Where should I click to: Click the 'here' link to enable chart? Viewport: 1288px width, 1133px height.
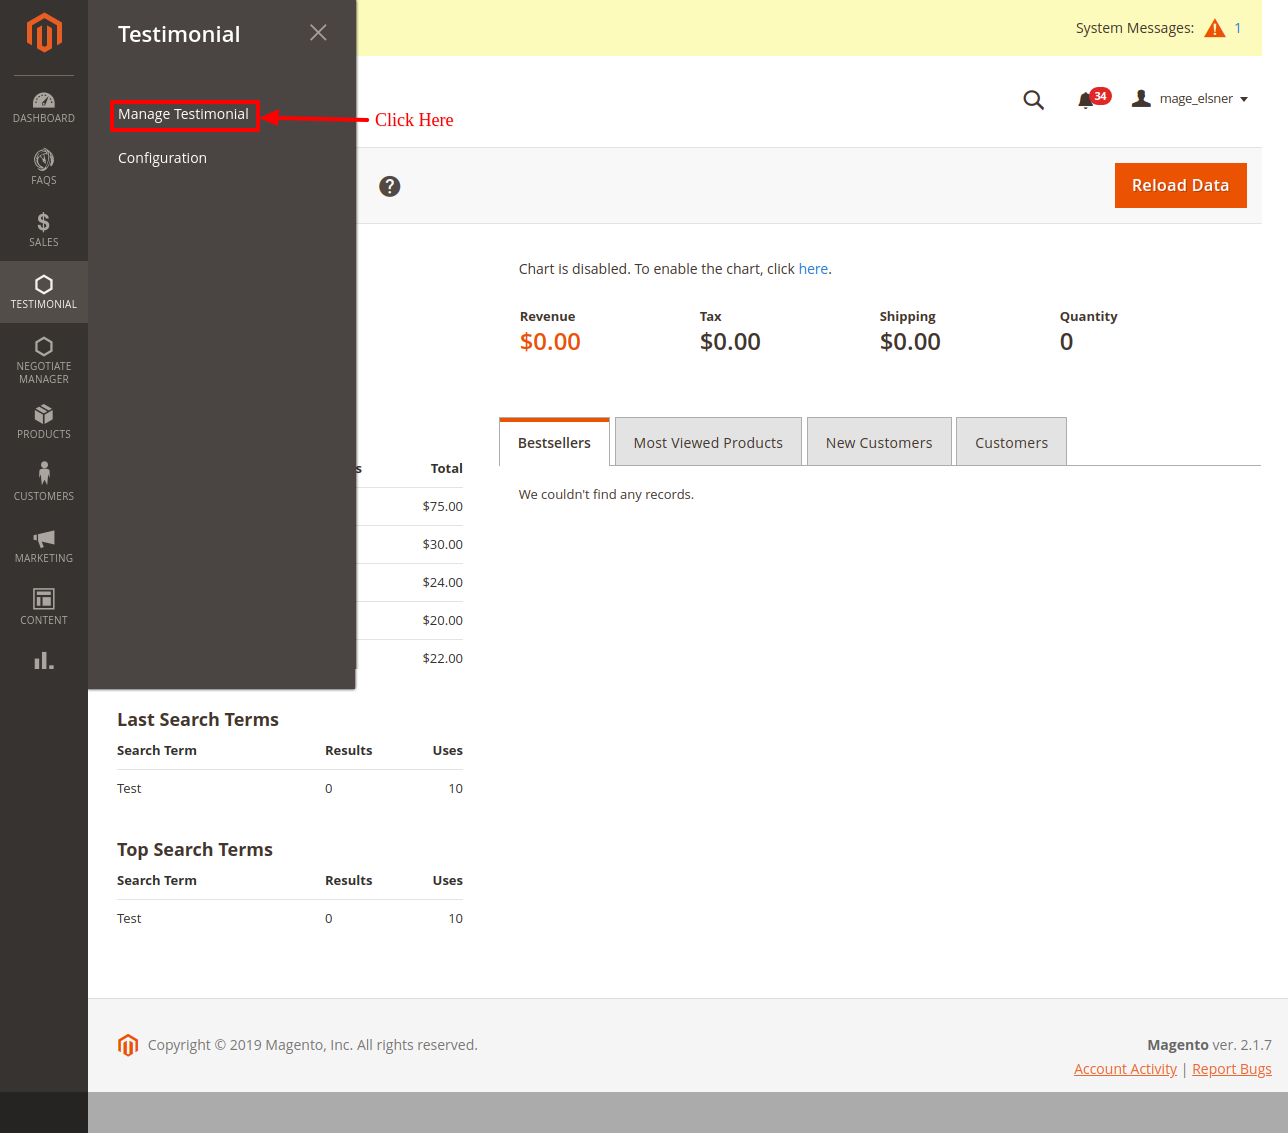point(813,269)
